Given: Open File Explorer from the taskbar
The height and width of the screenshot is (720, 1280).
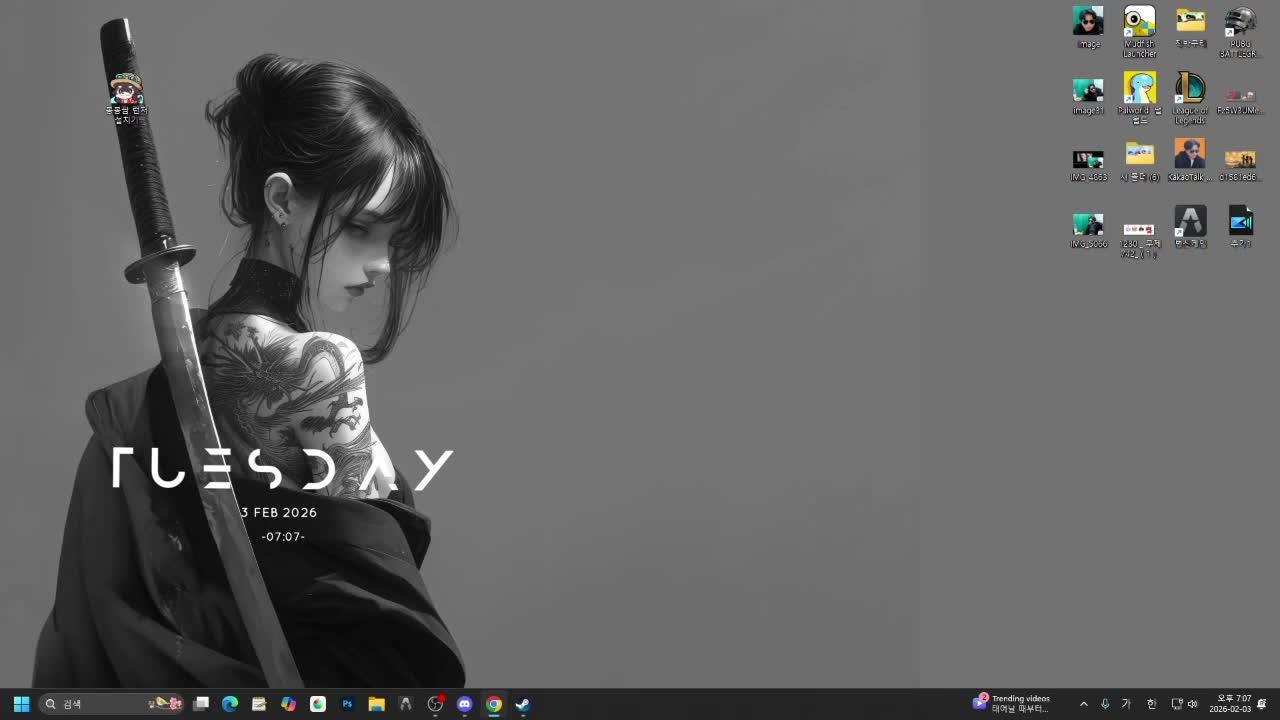Looking at the screenshot, I should pyautogui.click(x=376, y=704).
